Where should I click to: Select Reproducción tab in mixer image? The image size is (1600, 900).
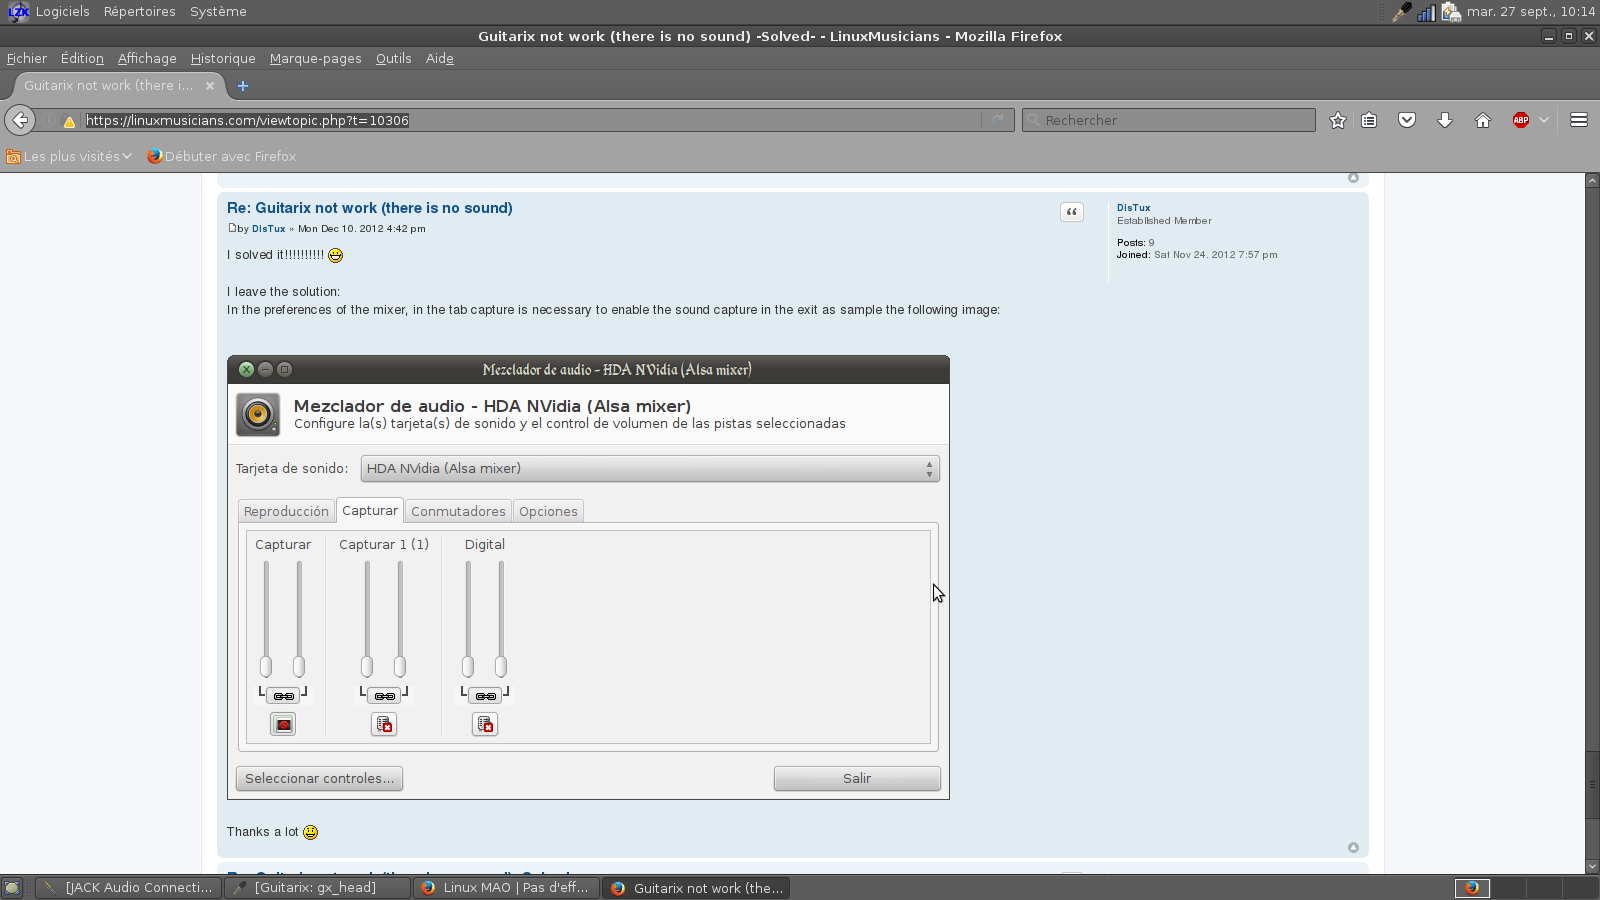(286, 511)
